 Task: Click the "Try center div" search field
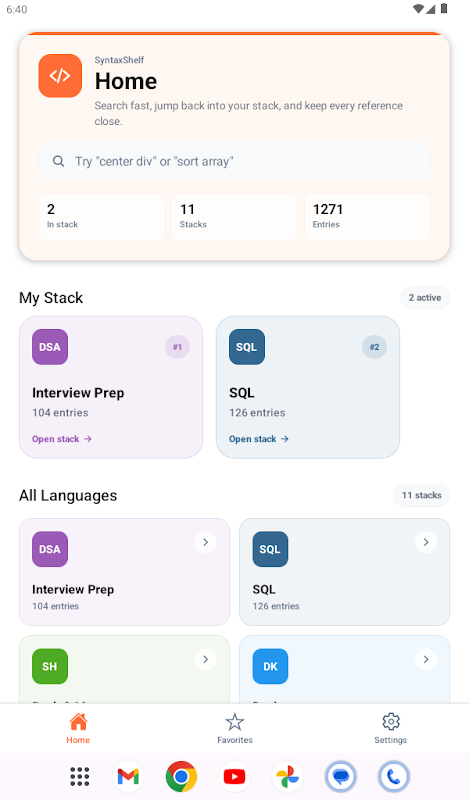pos(234,161)
